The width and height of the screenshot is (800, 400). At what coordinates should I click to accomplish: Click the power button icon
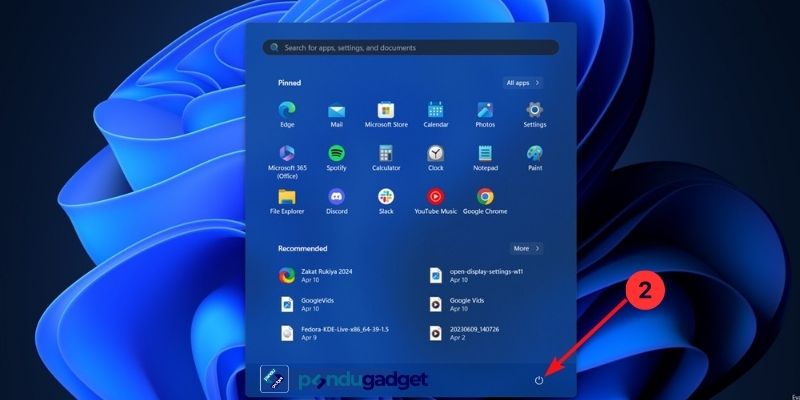[539, 380]
